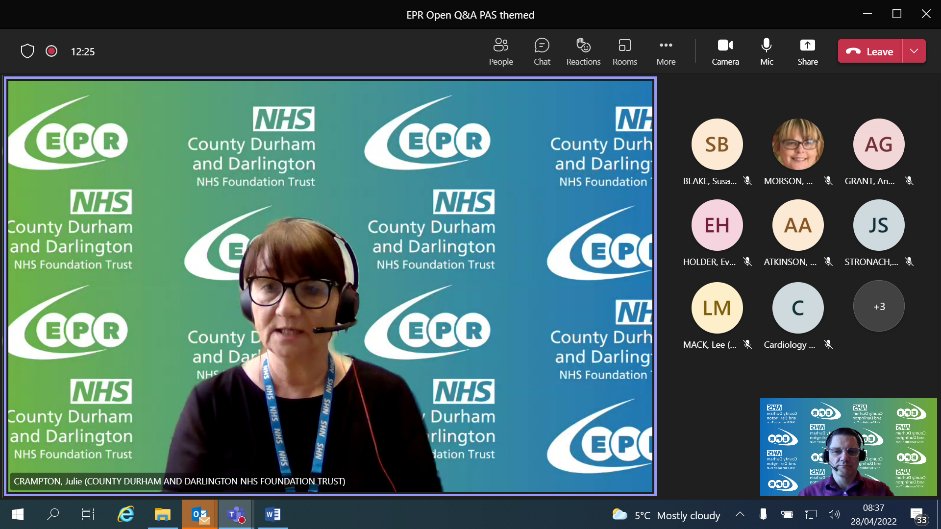Open the weather widget Mostly cloudy
This screenshot has height=529, width=941.
[666, 515]
